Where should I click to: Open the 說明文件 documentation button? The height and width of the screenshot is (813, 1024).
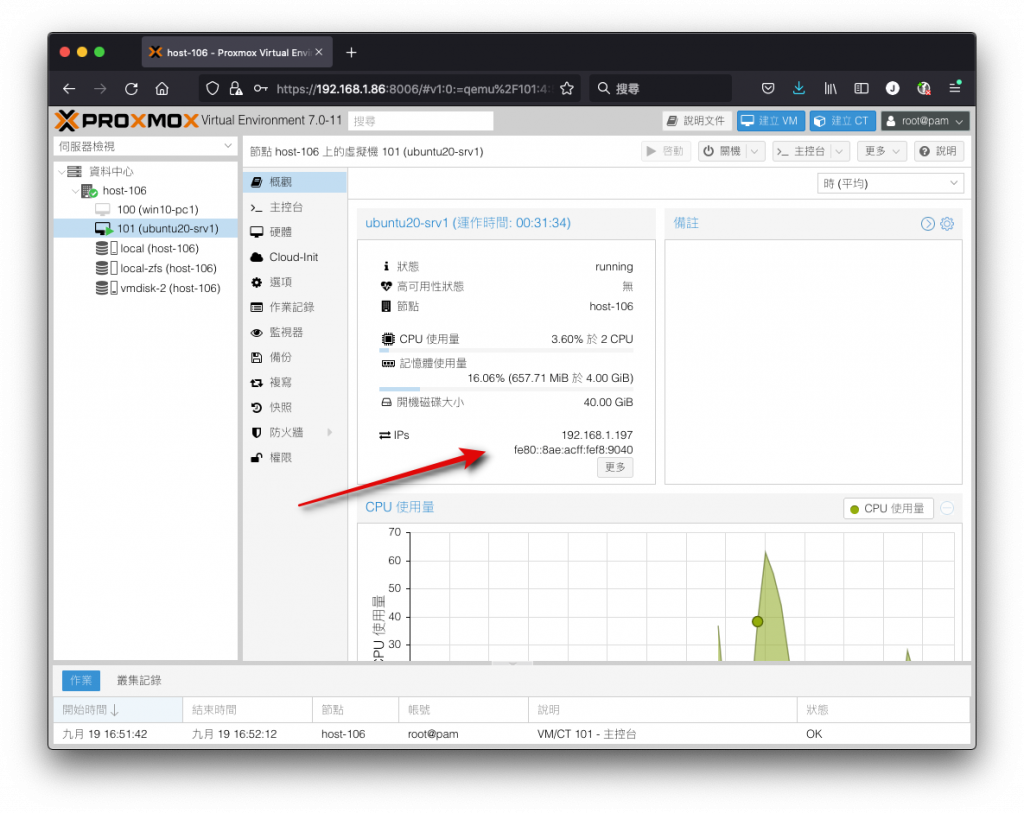click(x=696, y=121)
